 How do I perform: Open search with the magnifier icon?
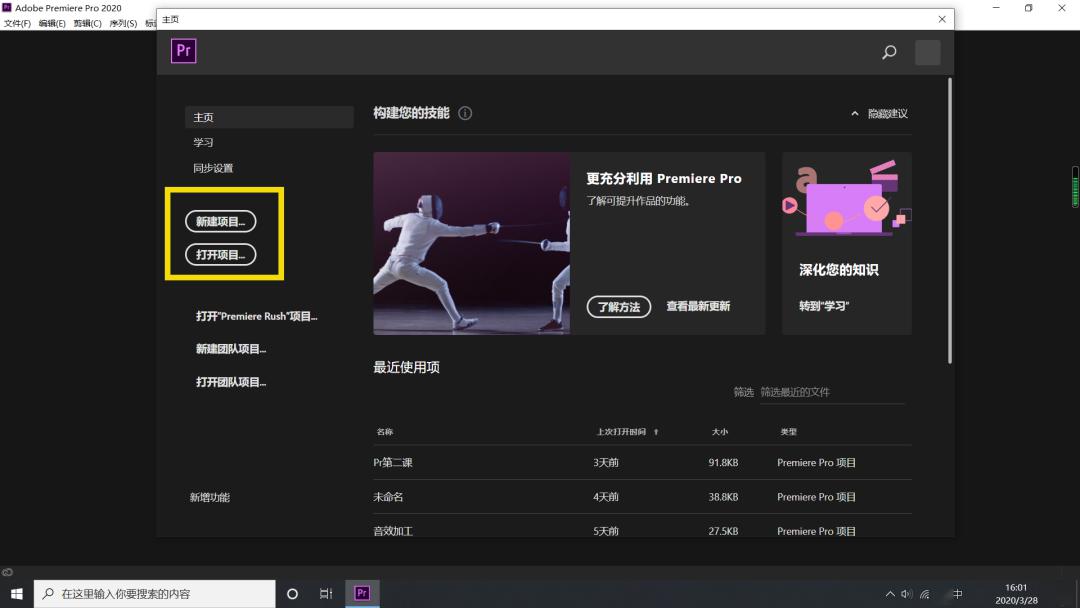pyautogui.click(x=889, y=53)
